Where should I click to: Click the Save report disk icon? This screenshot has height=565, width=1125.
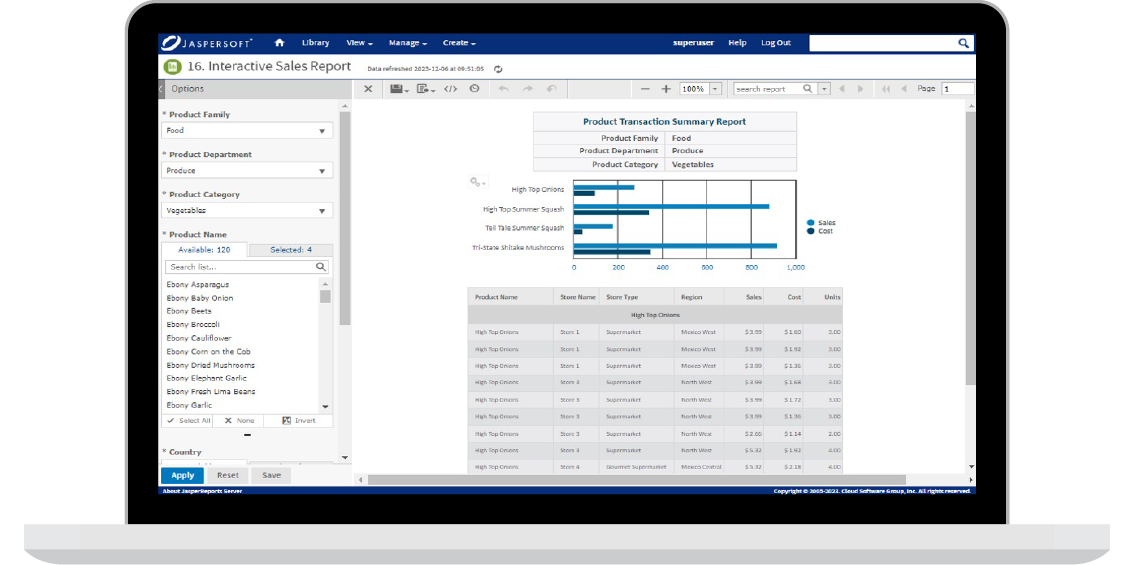click(397, 89)
